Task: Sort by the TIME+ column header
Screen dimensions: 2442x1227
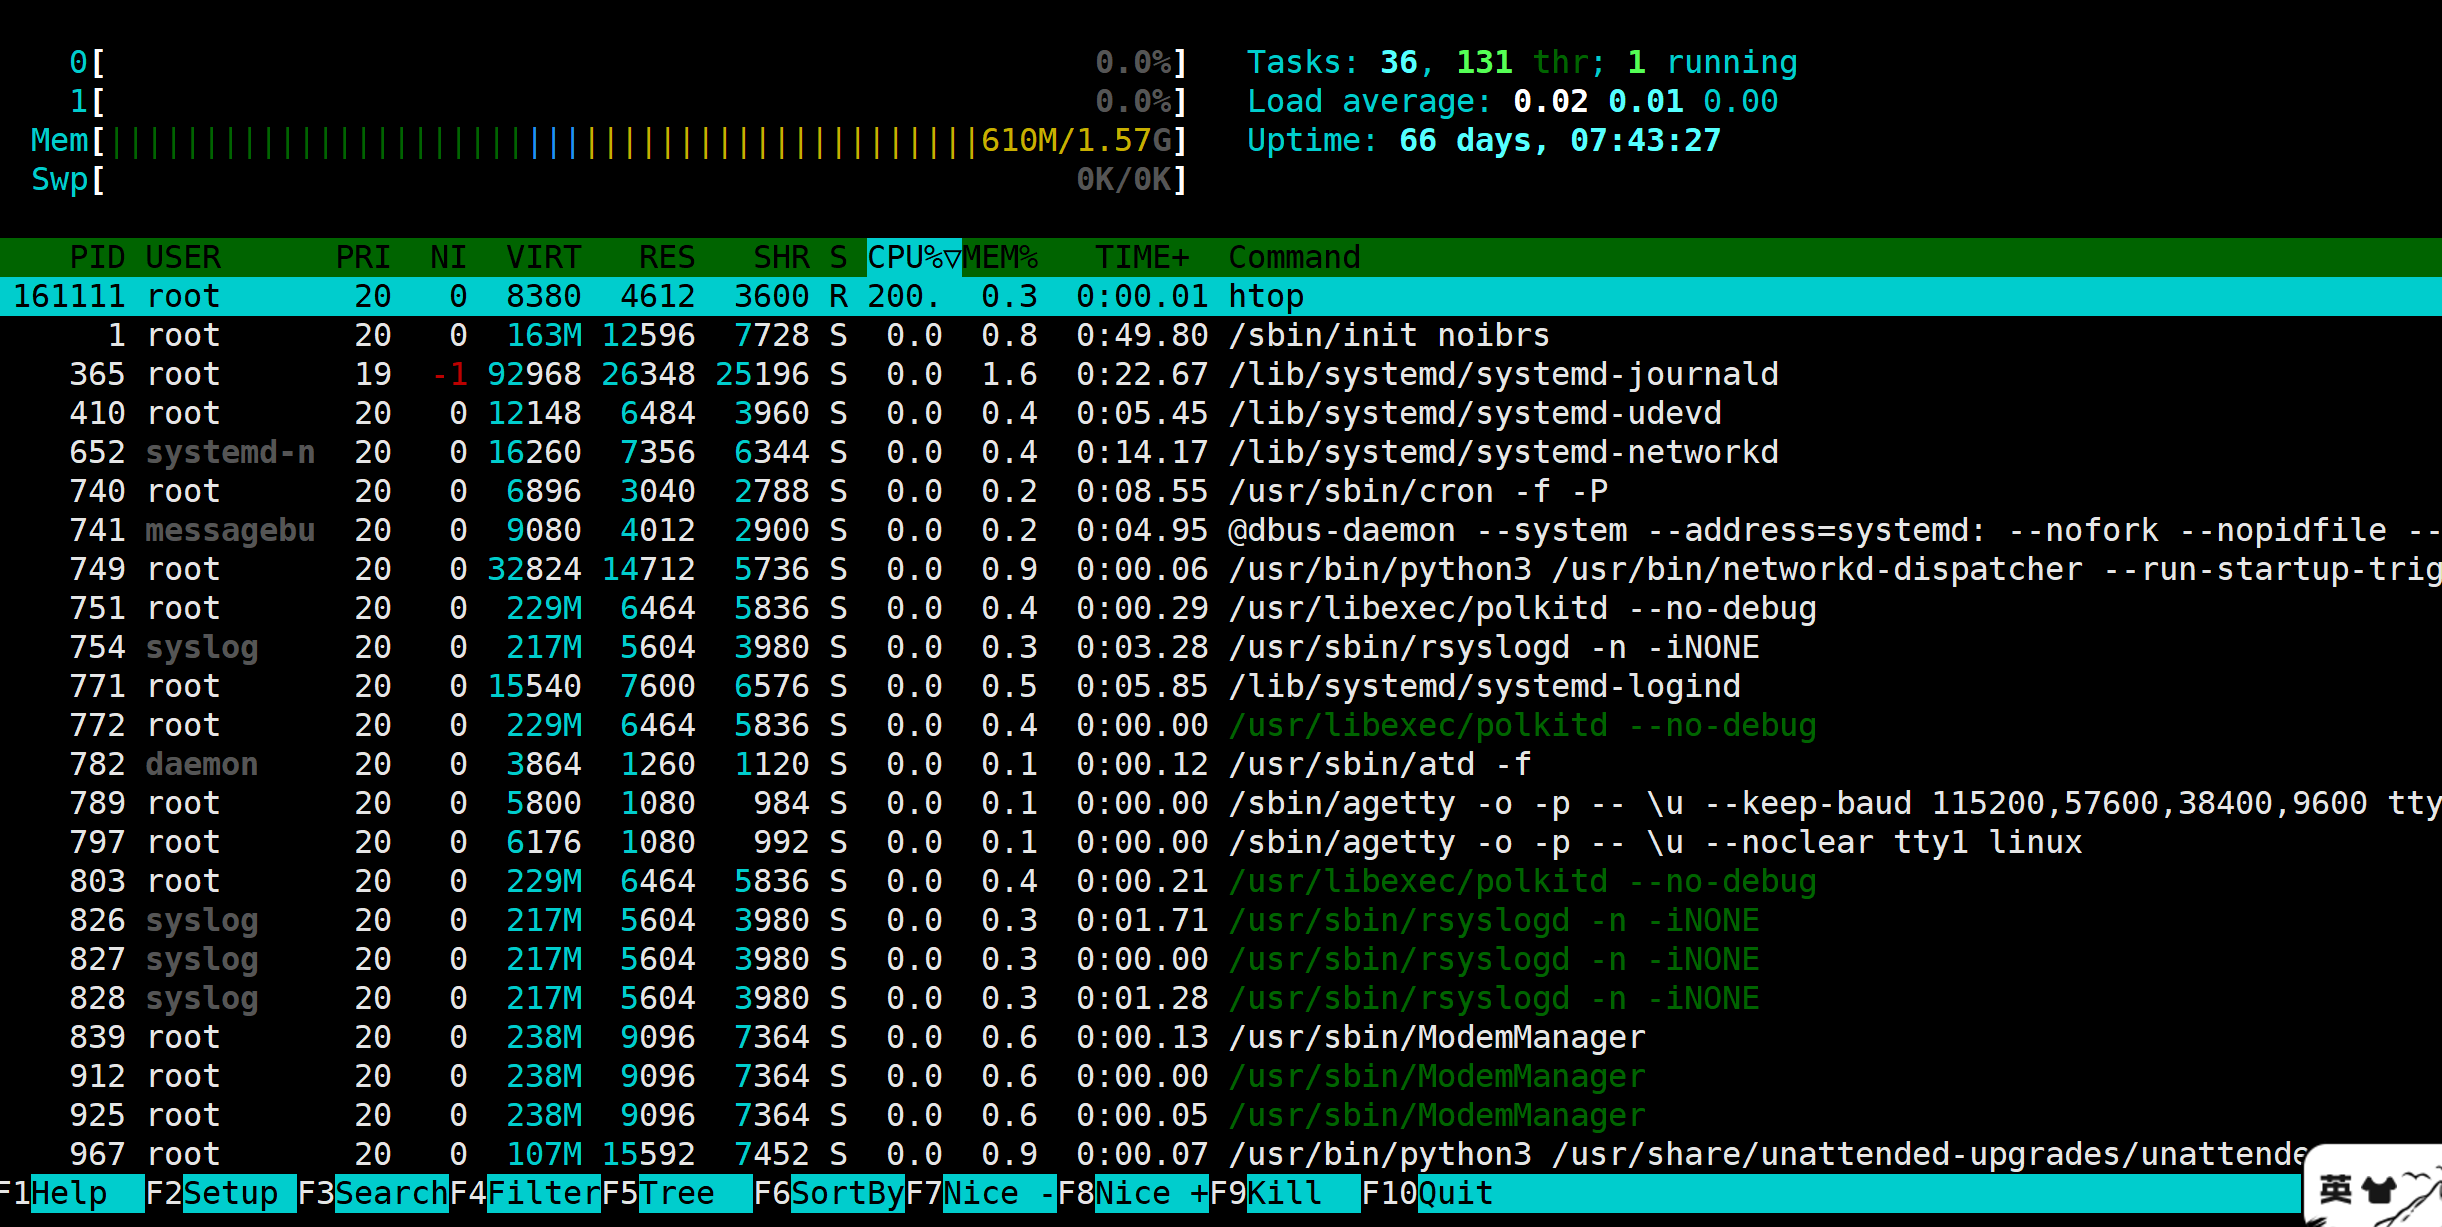Action: pos(1141,258)
